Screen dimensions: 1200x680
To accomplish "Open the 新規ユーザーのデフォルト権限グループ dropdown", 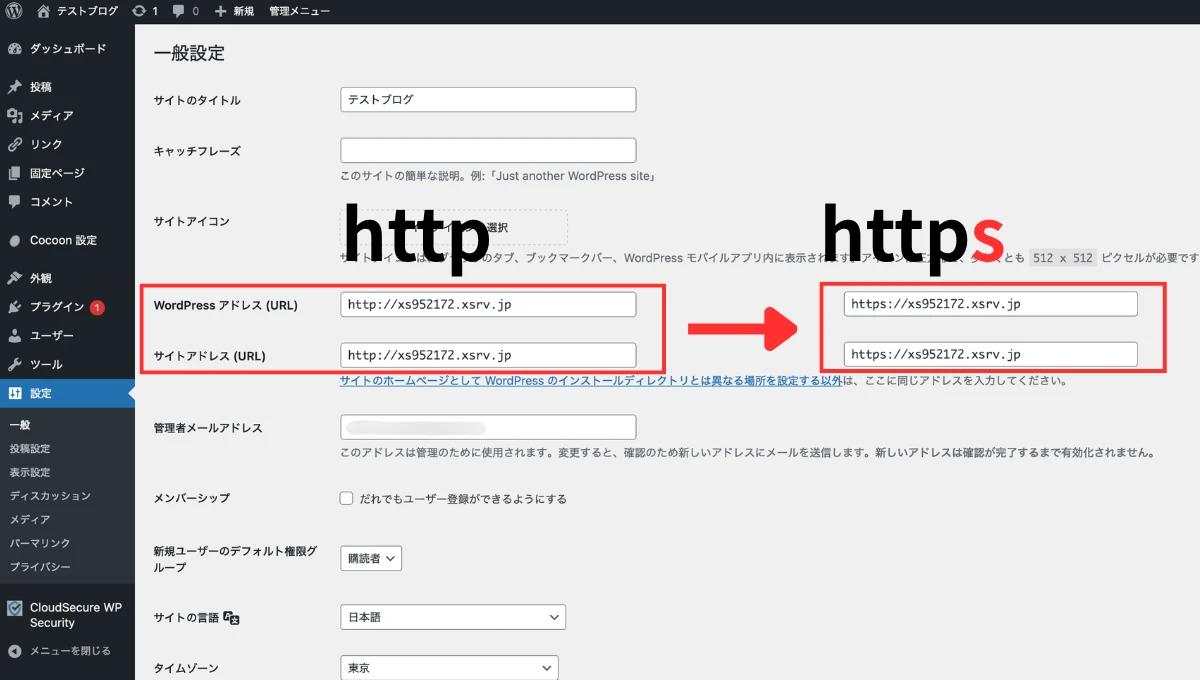I will [x=371, y=558].
